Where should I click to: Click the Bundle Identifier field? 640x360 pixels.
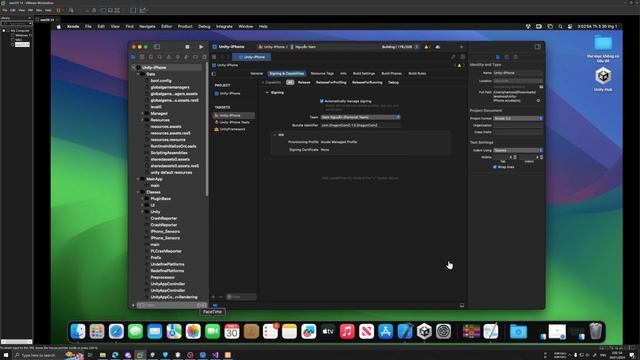[x=360, y=125]
